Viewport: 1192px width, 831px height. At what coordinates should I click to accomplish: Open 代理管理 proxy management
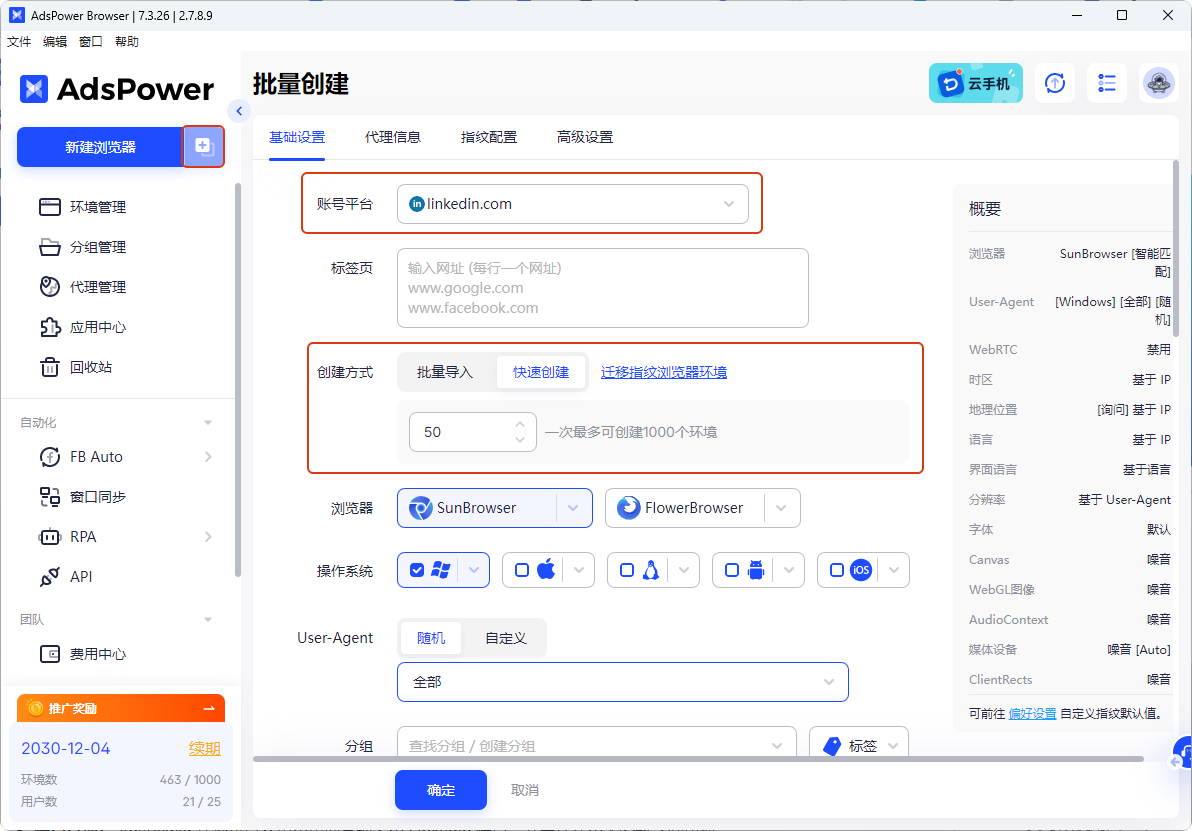[97, 287]
